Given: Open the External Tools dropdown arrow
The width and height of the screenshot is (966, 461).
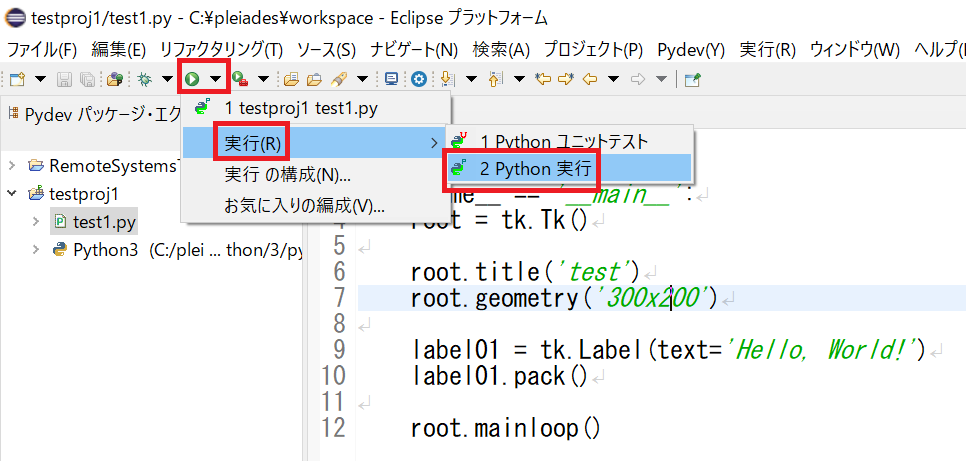Looking at the screenshot, I should pyautogui.click(x=264, y=79).
